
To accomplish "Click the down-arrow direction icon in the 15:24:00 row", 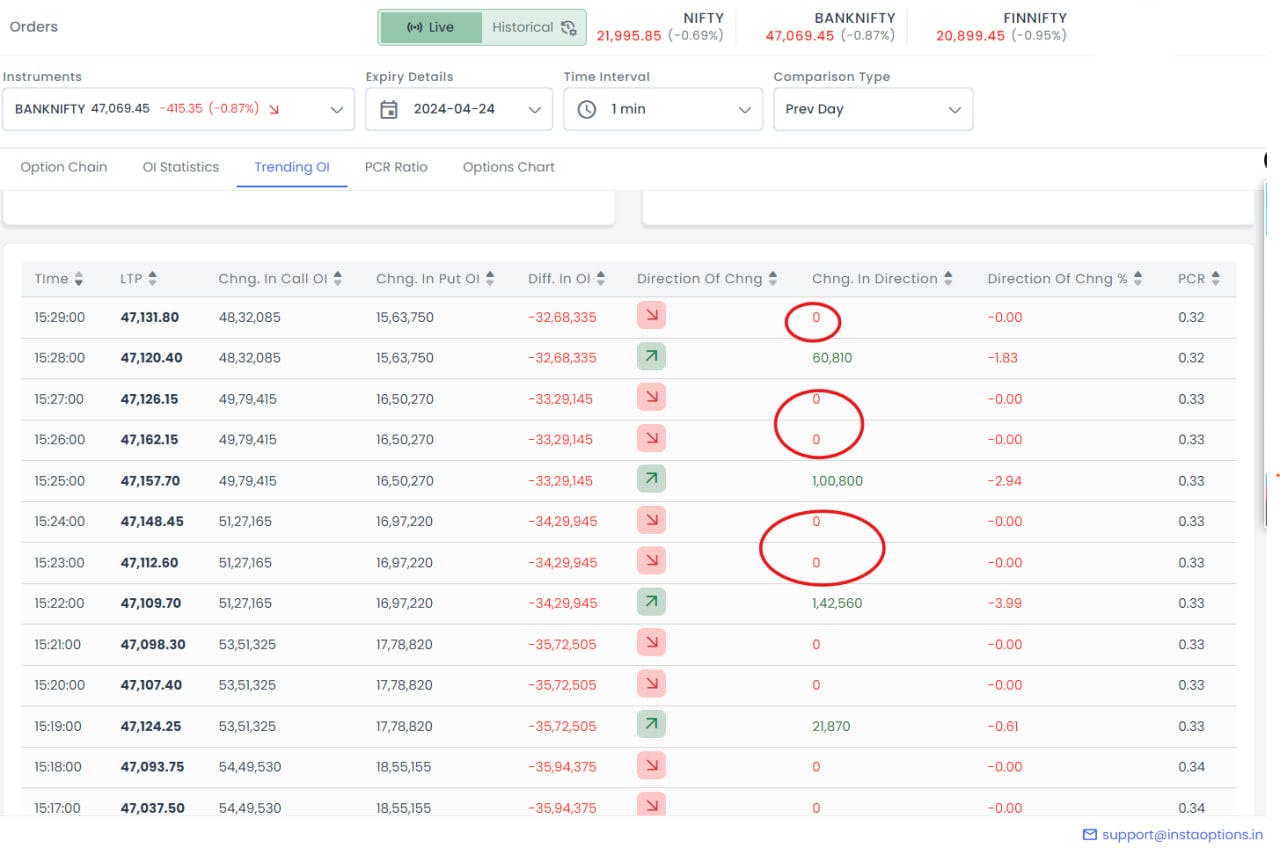I will tap(651, 521).
